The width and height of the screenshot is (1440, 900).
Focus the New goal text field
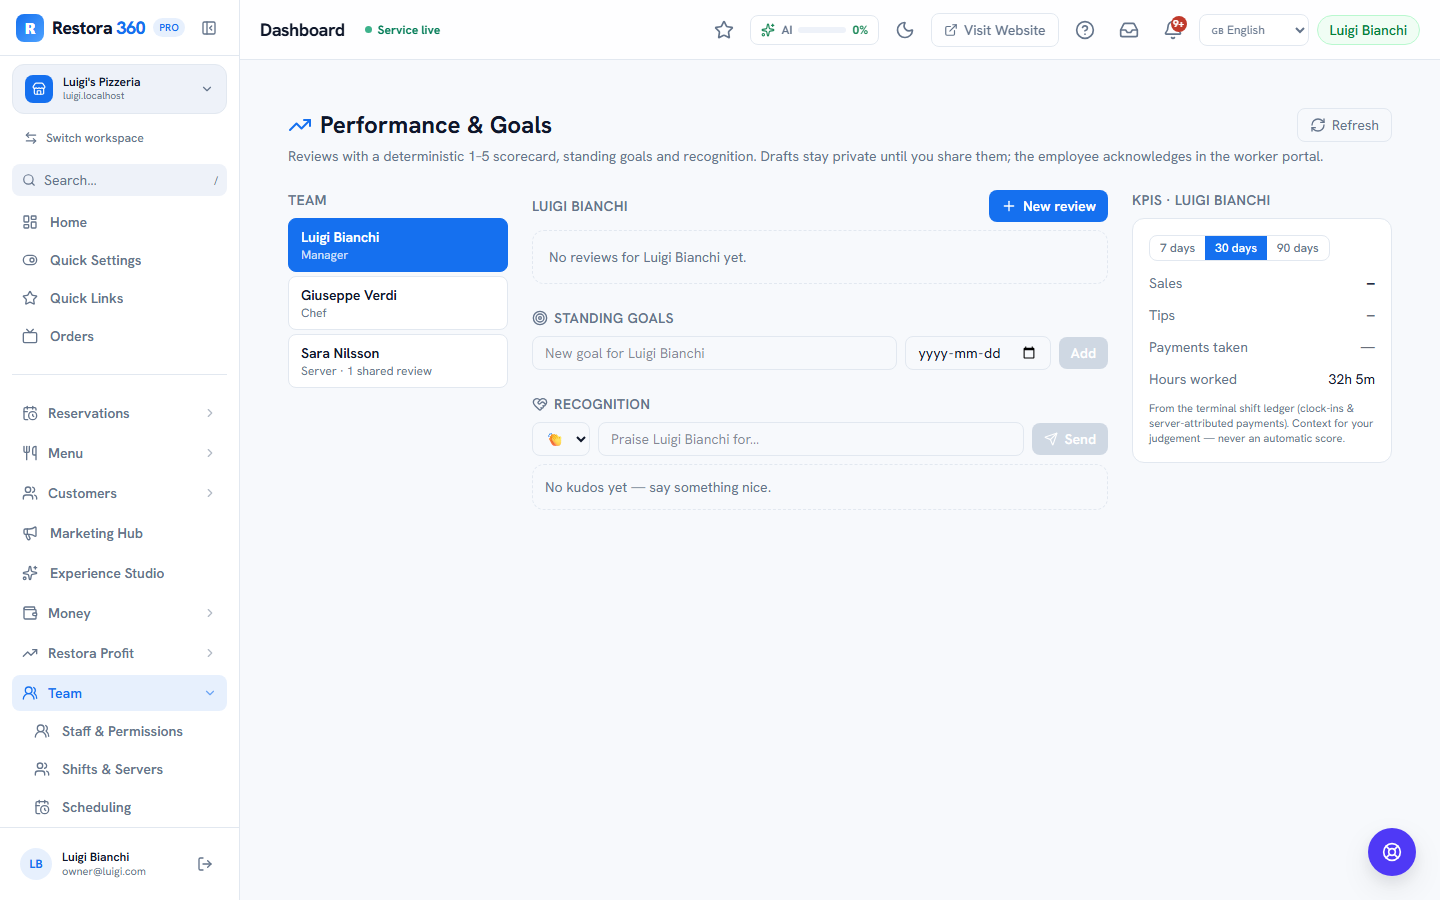tap(714, 353)
